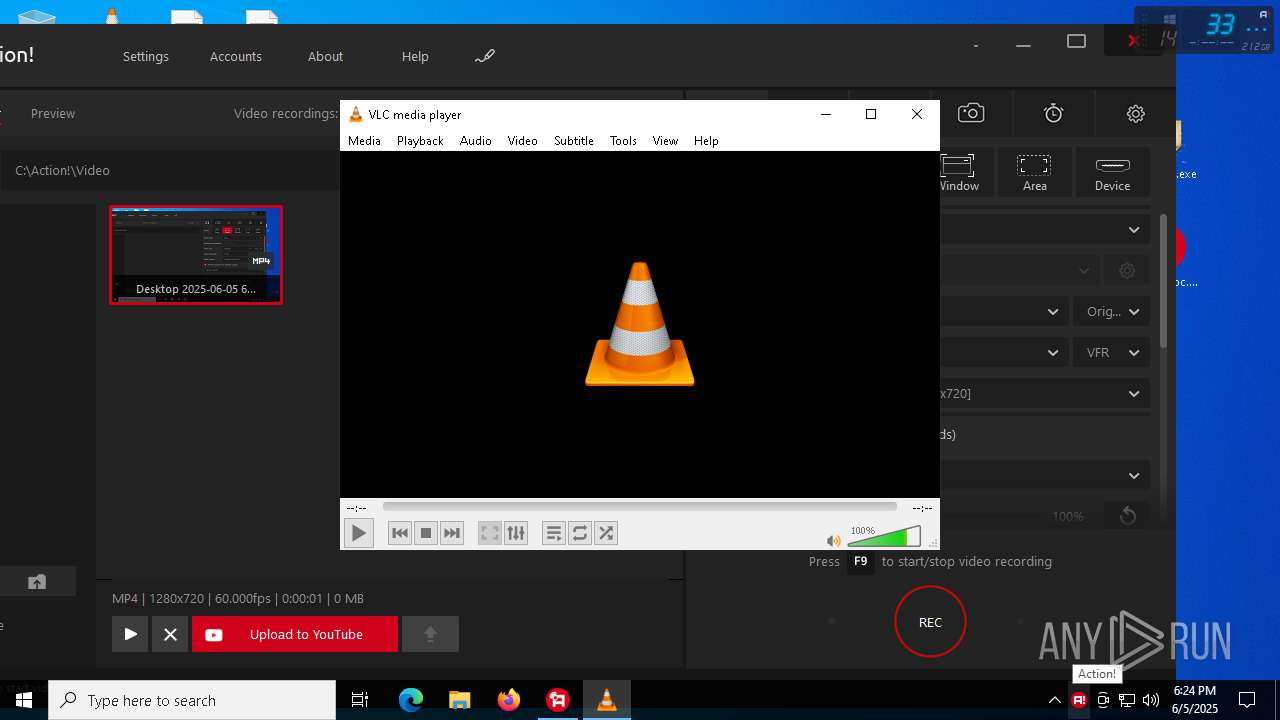Expand dropdown below seconds setting
The width and height of the screenshot is (1280, 720).
[x=1044, y=475]
